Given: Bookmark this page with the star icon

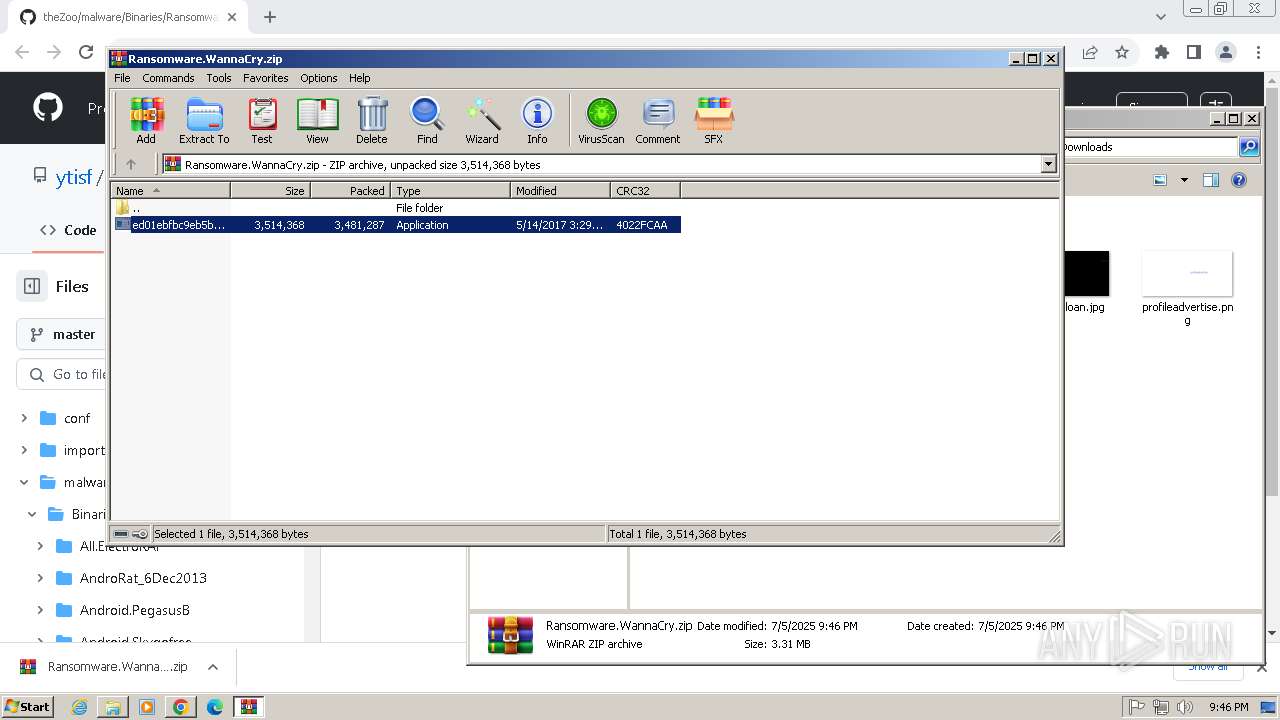Looking at the screenshot, I should [x=1122, y=52].
